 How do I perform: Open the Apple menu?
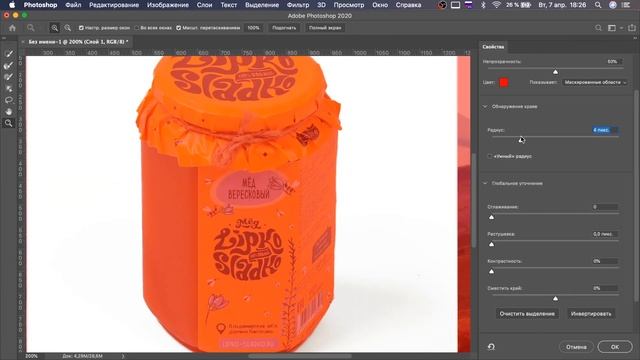click(12, 5)
